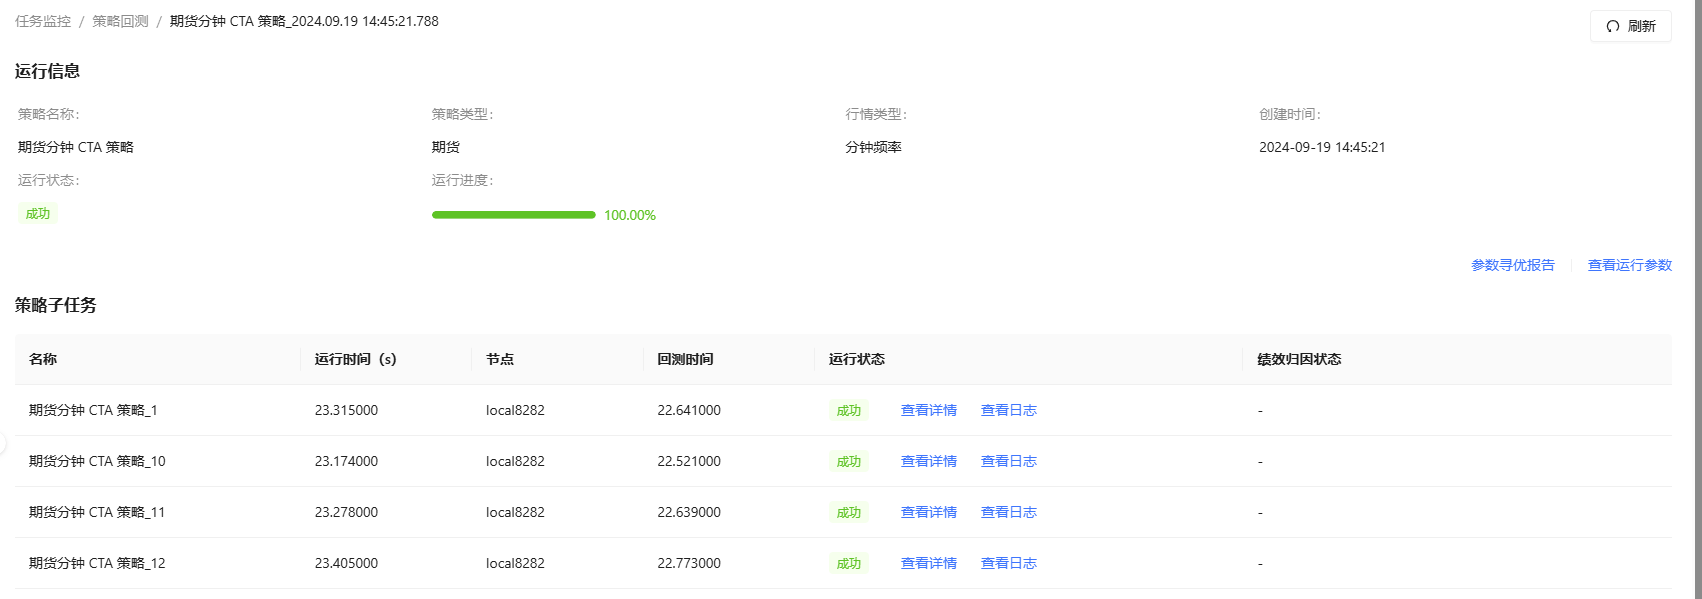The image size is (1702, 599).
Task: Click the 绩效归因状态 column header
Action: point(1299,359)
